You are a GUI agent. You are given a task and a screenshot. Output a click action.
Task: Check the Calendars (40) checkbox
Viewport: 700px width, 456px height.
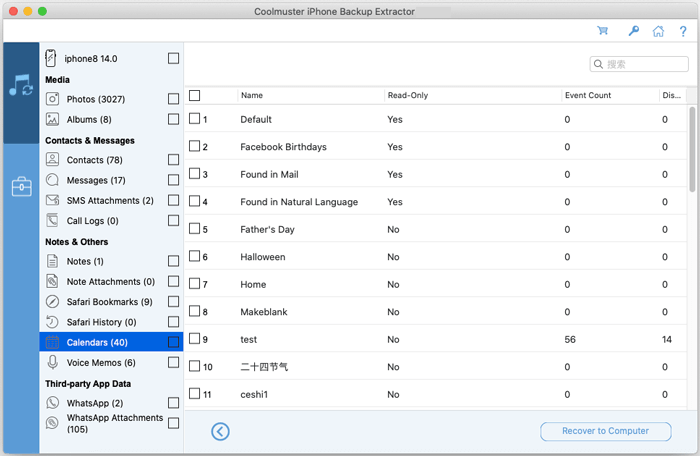click(x=173, y=342)
